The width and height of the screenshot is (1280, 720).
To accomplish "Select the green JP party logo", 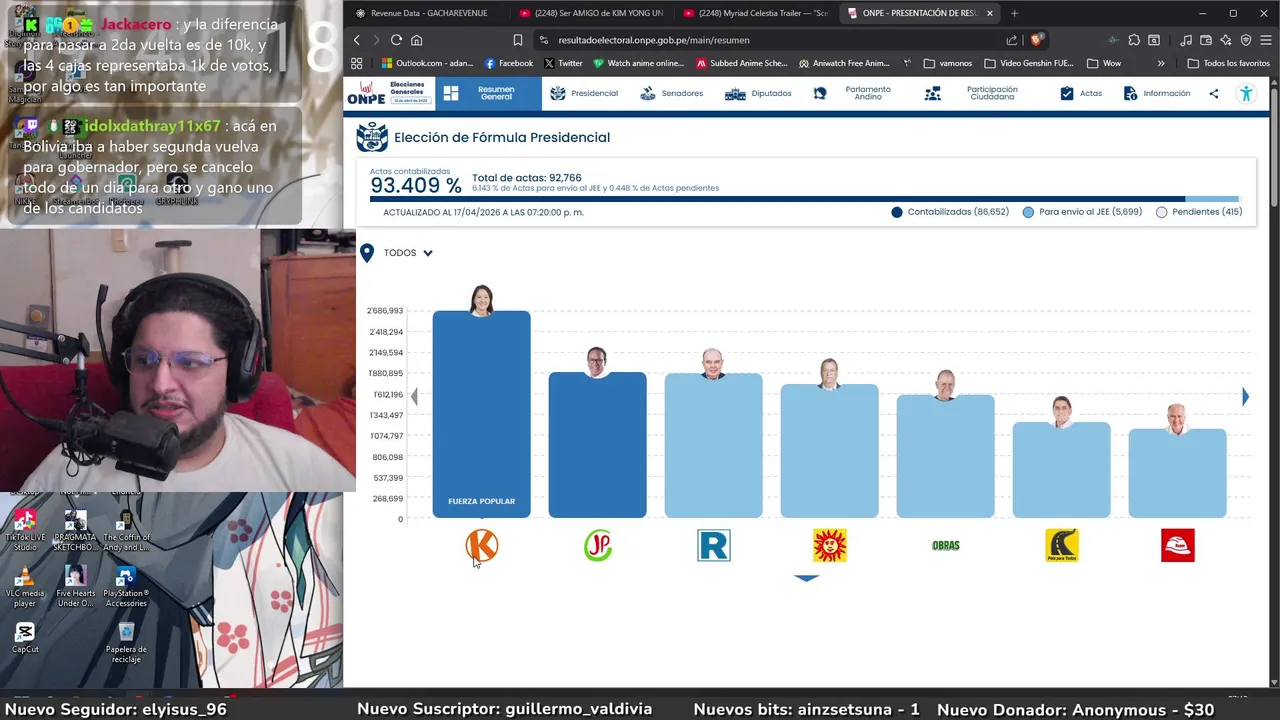I will pos(598,545).
